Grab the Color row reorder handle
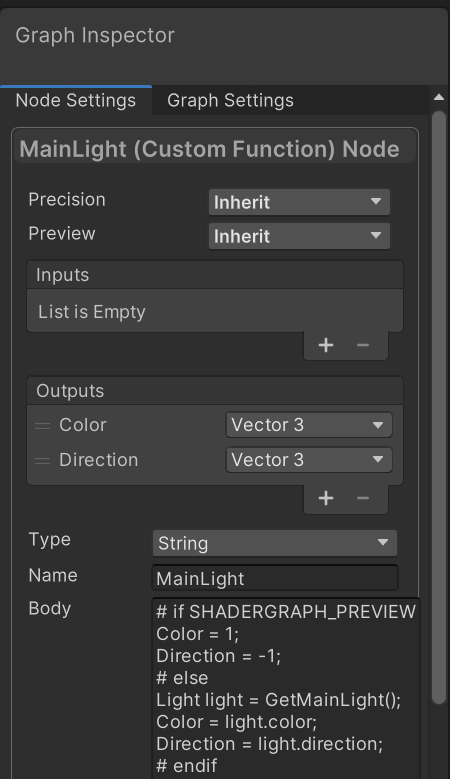This screenshot has height=779, width=450. [43, 426]
